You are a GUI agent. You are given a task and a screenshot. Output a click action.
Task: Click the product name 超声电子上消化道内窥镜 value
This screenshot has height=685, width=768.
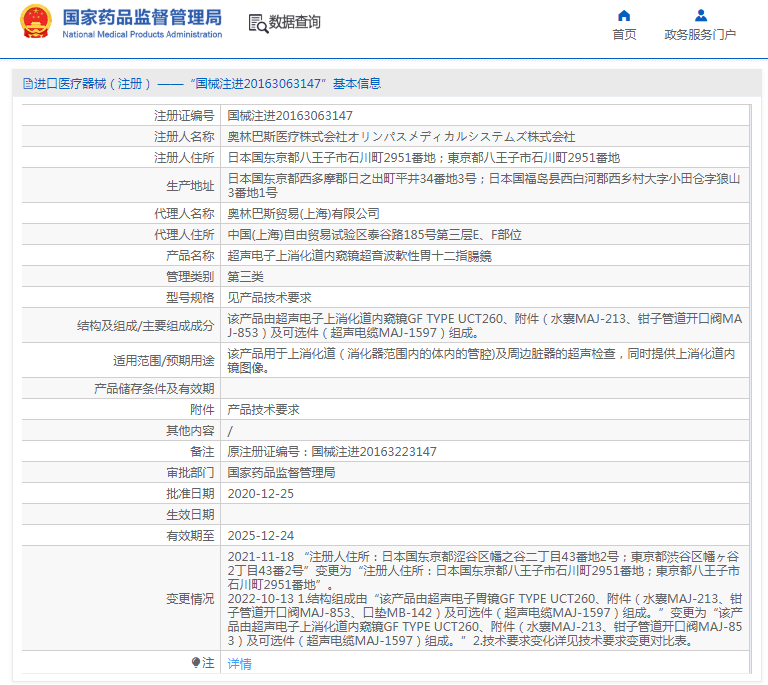pyautogui.click(x=359, y=256)
